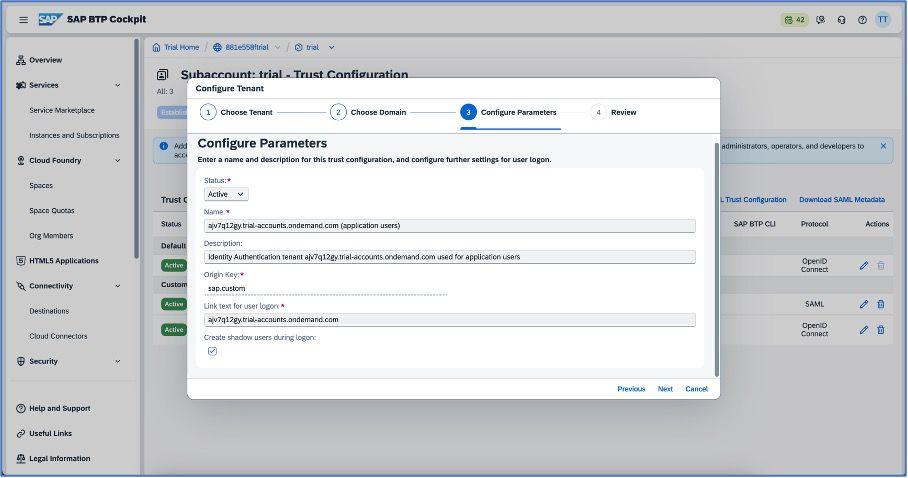Open Cloud Connectors in sidebar
This screenshot has height=478, width=908.
(58, 336)
